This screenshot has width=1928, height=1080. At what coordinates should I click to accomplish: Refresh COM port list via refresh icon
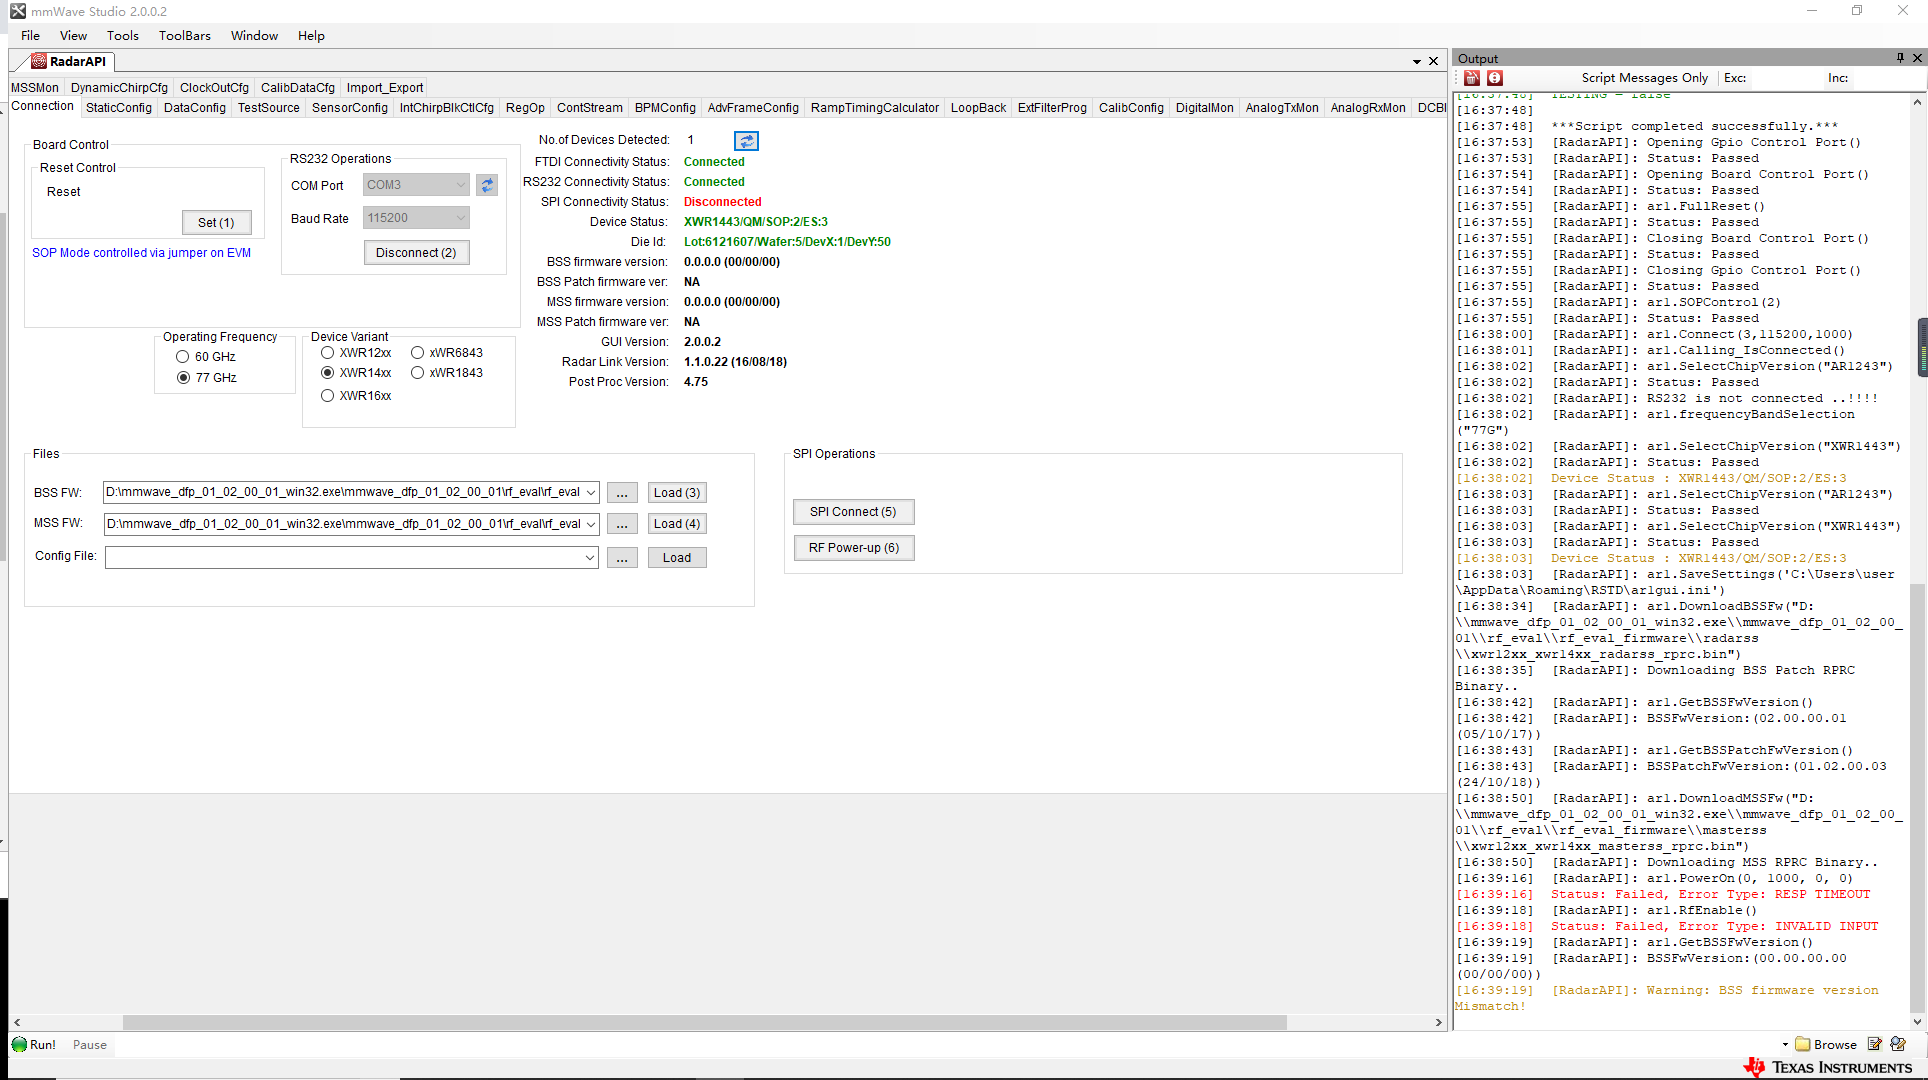487,185
